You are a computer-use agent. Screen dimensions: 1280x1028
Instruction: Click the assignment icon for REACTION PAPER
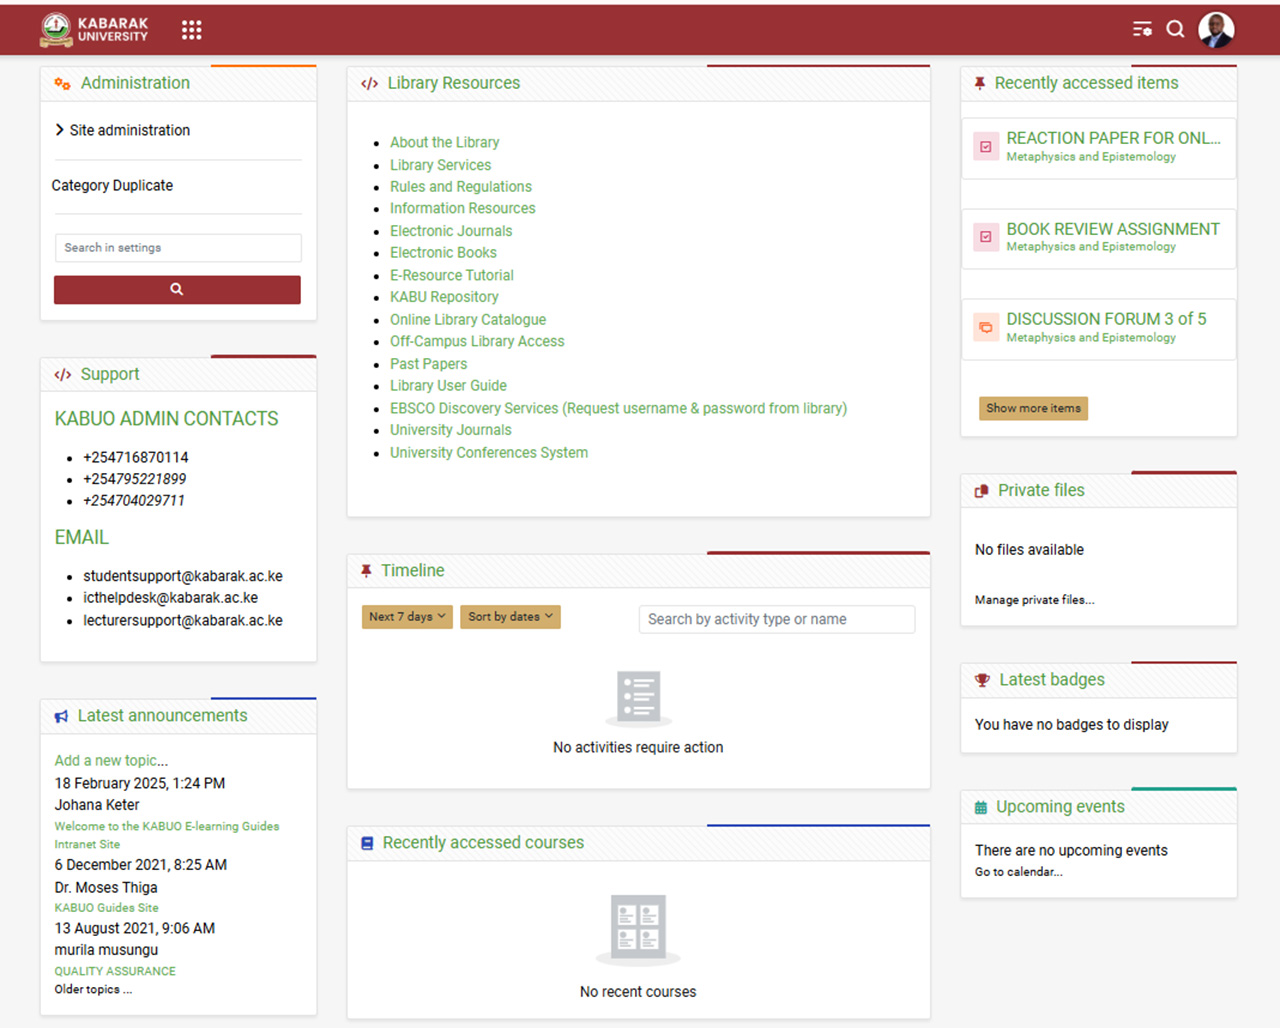[x=986, y=147]
